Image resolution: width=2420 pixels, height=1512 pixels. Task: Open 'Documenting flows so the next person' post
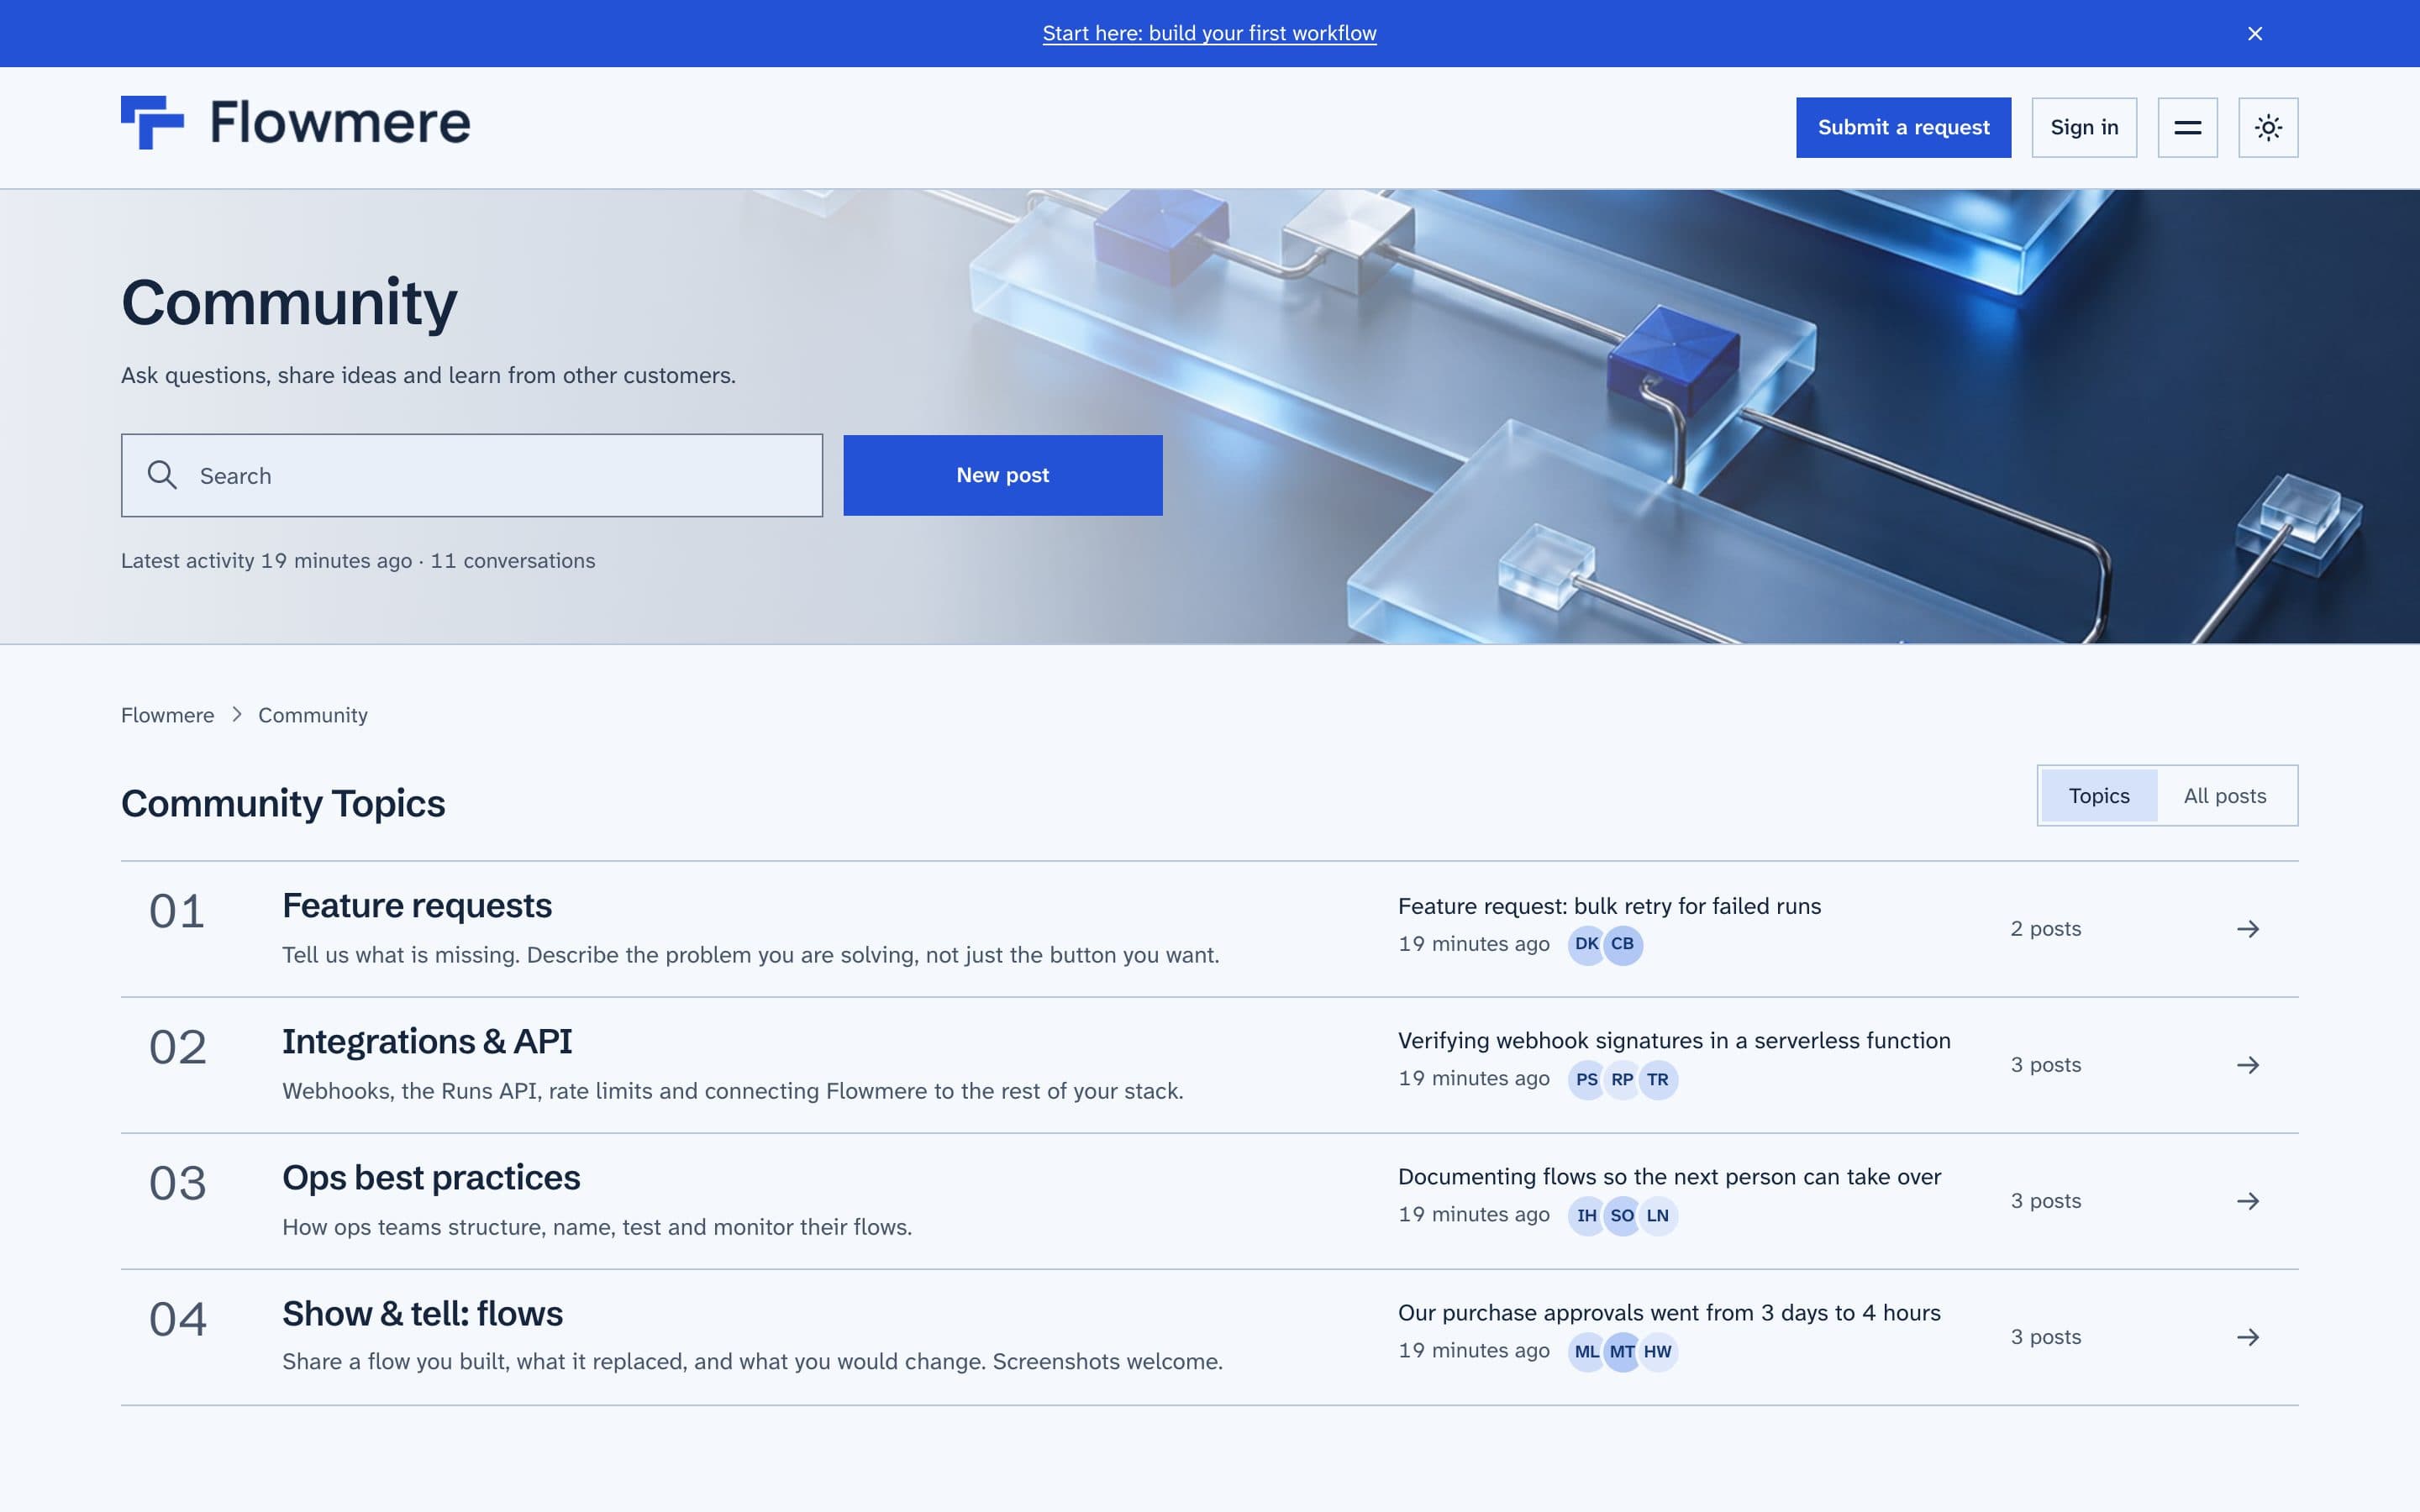tap(1669, 1177)
